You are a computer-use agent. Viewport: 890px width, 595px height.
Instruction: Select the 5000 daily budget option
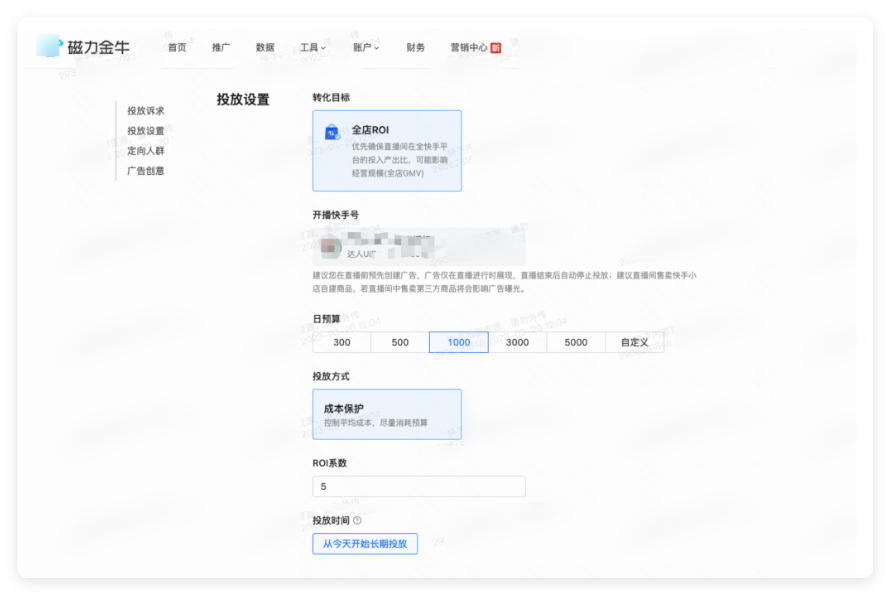[x=574, y=342]
